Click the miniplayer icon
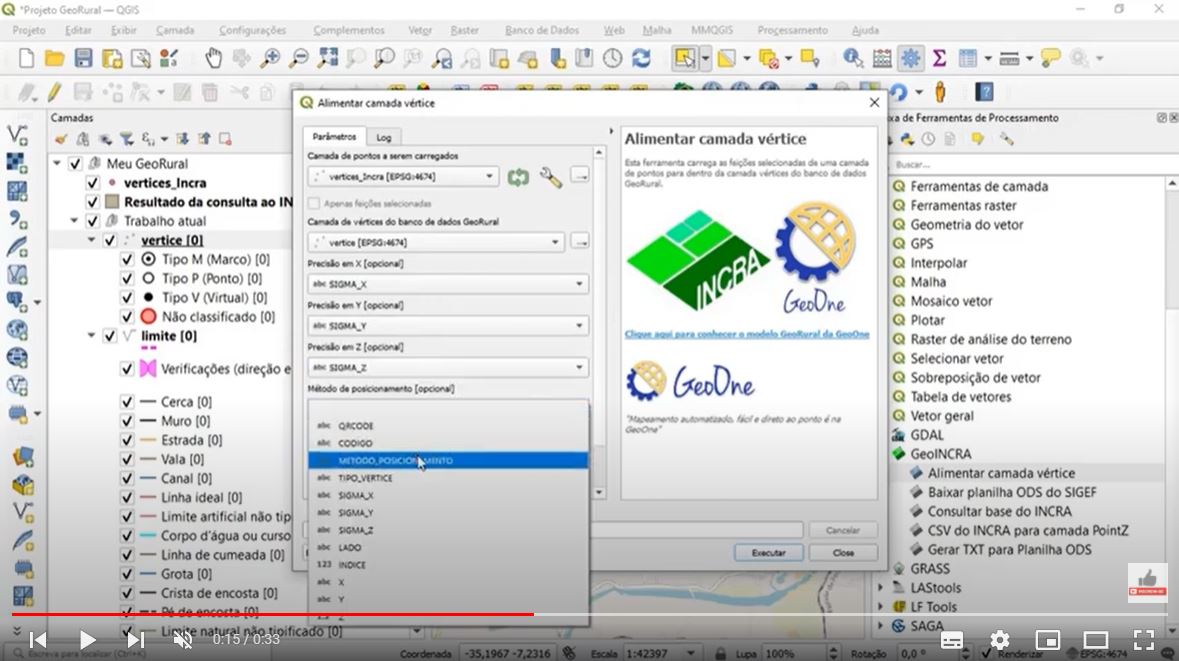This screenshot has width=1179, height=661. pos(1047,640)
